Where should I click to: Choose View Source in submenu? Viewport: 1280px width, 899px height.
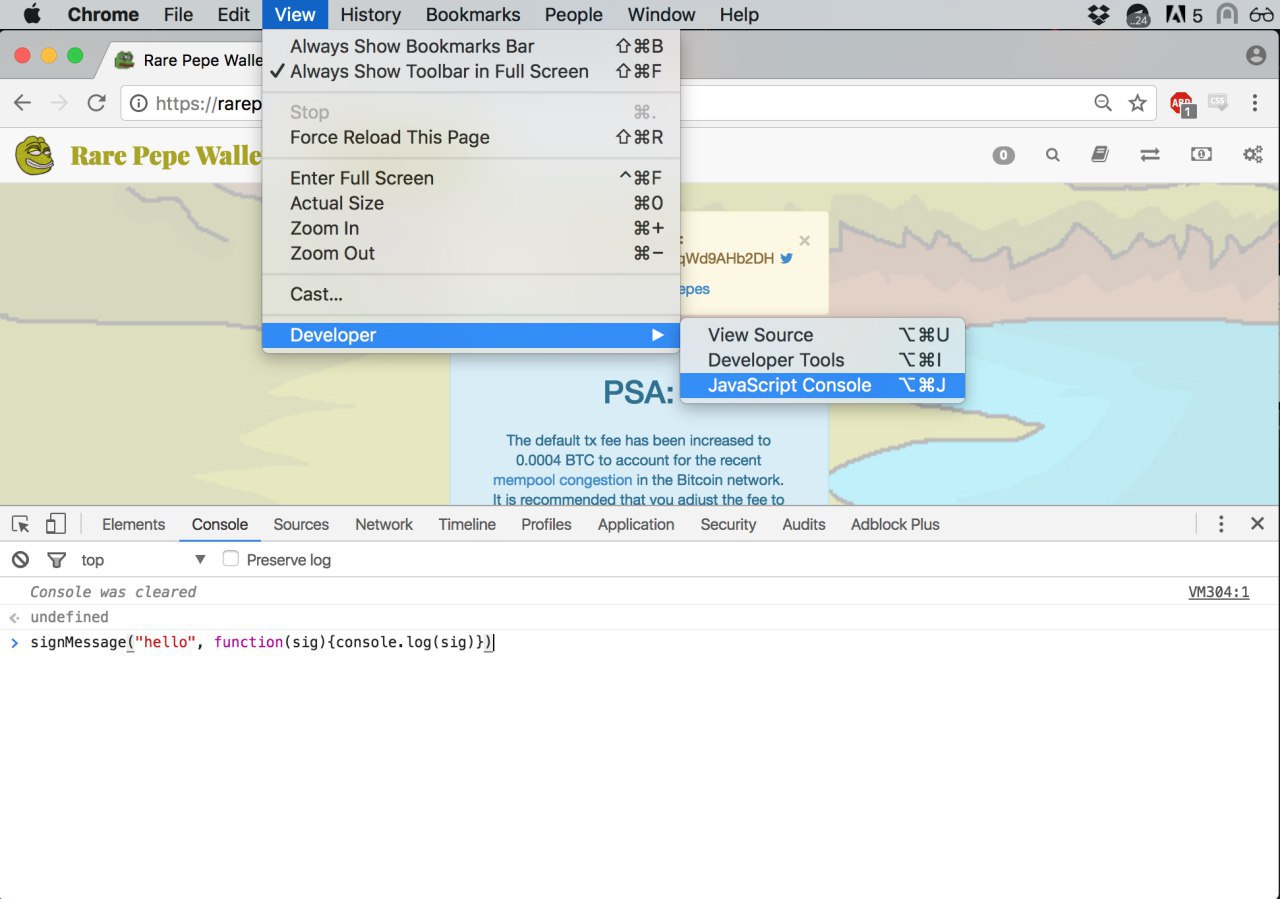822,335
